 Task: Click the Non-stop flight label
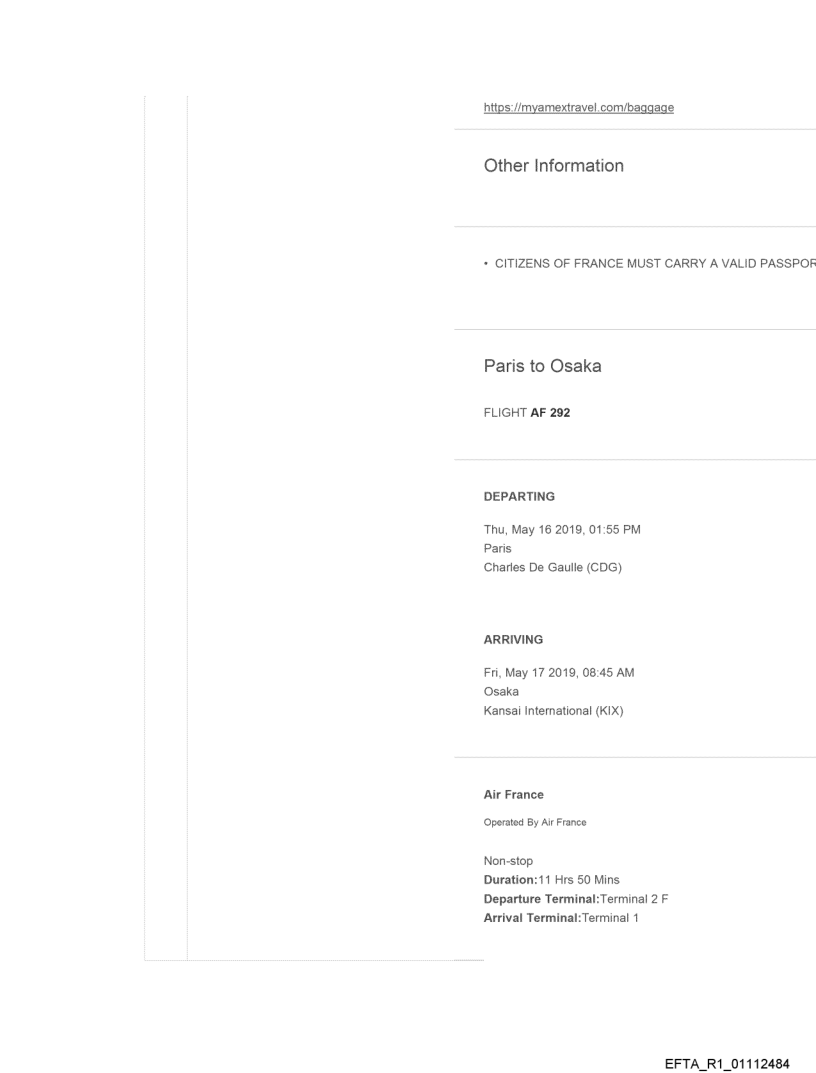(508, 862)
